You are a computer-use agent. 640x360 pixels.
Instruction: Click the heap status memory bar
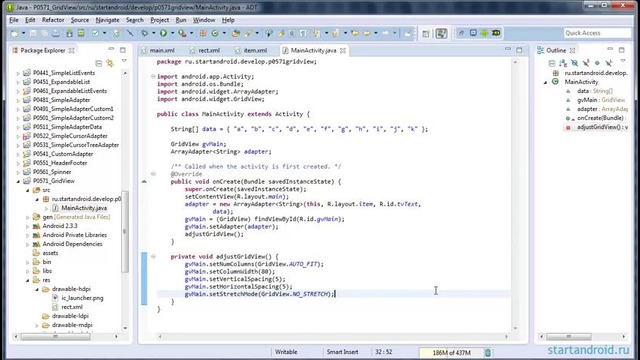451,352
